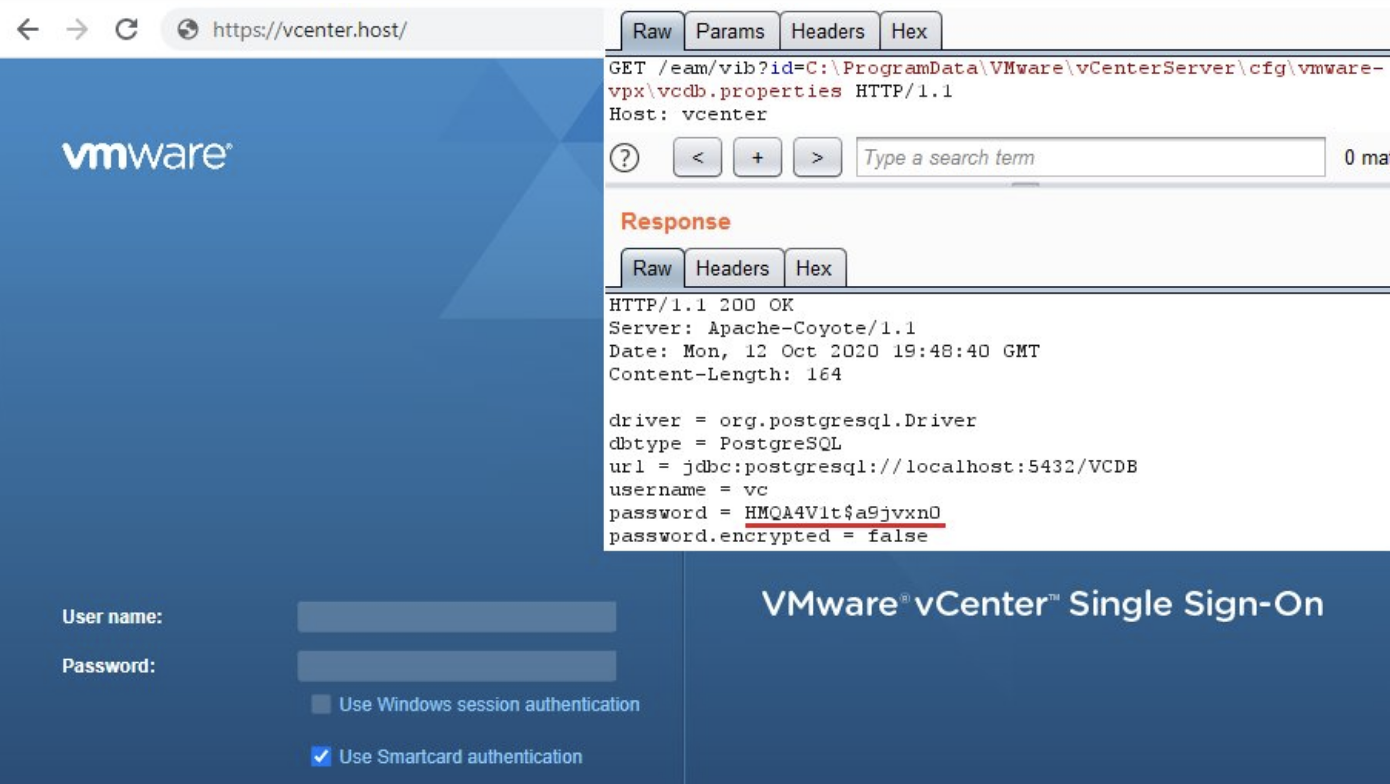Click the 'driver = org.postgresql.Driver' line
The width and height of the screenshot is (1390, 784).
click(792, 420)
